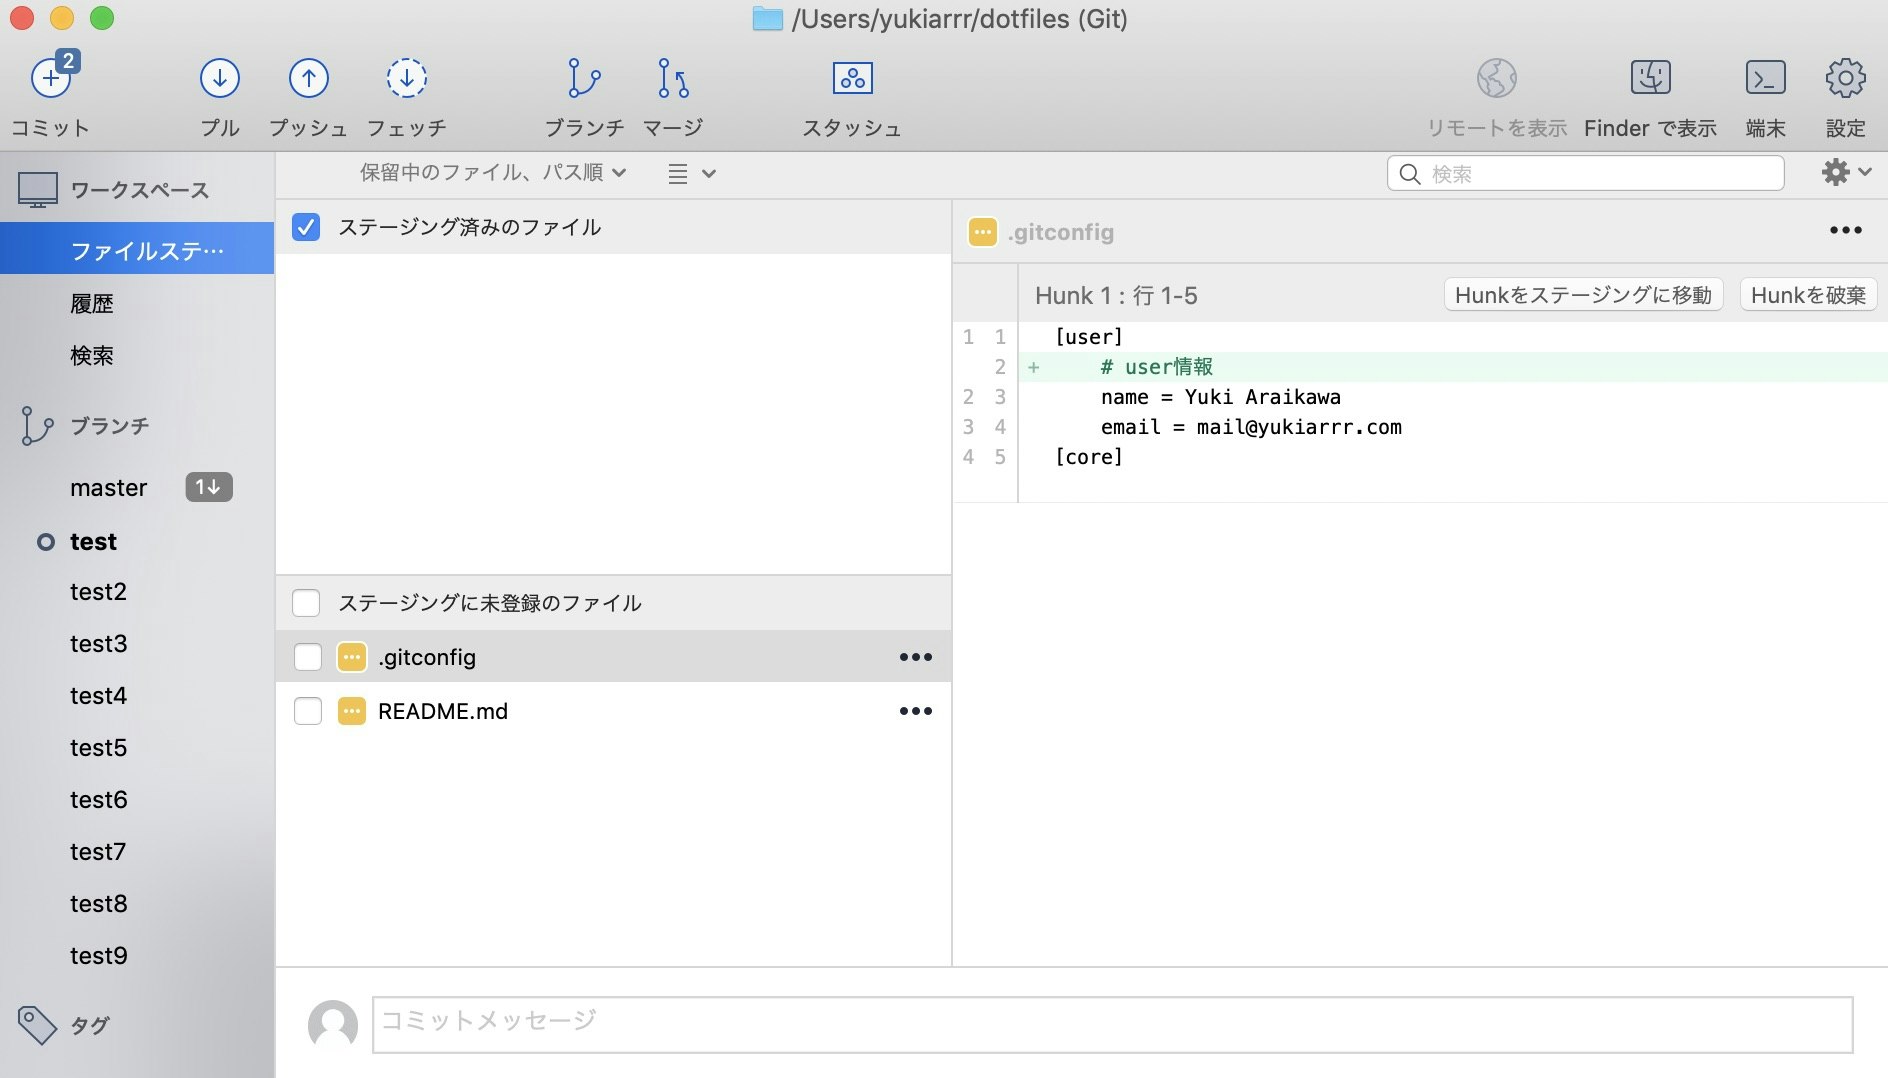Image resolution: width=1888 pixels, height=1078 pixels.
Task: Select the test6 branch
Action: [98, 800]
